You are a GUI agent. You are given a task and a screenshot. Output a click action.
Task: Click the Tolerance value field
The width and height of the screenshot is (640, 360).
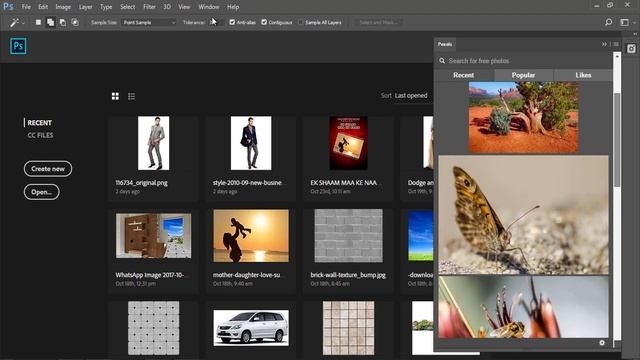pos(216,22)
